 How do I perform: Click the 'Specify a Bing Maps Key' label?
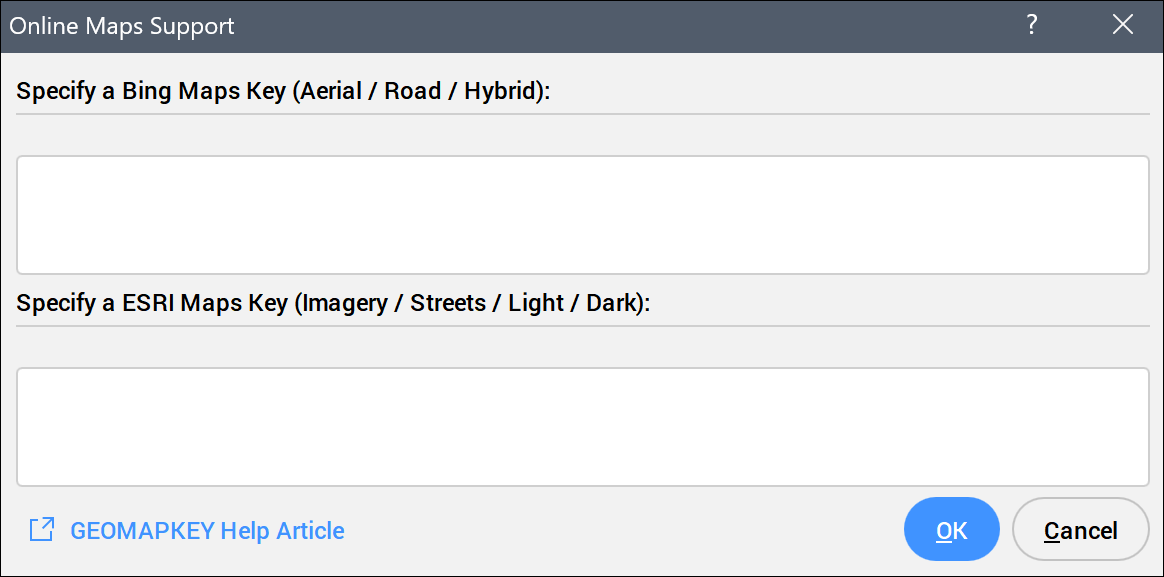point(148,91)
